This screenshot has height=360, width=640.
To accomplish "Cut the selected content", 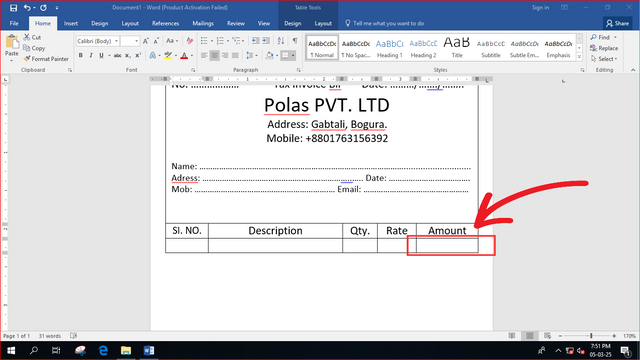I will tap(32, 37).
